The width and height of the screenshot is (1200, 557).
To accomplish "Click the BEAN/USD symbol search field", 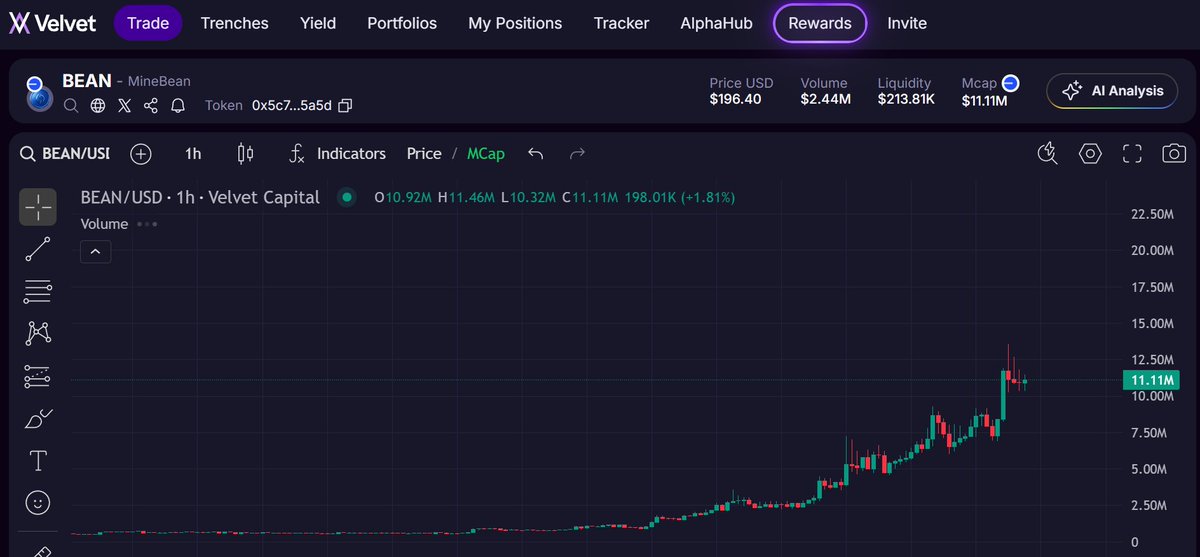I will click(66, 153).
